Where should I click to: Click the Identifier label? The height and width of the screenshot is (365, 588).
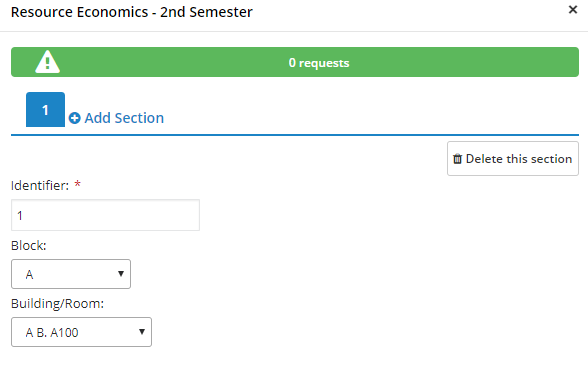pyautogui.click(x=40, y=185)
